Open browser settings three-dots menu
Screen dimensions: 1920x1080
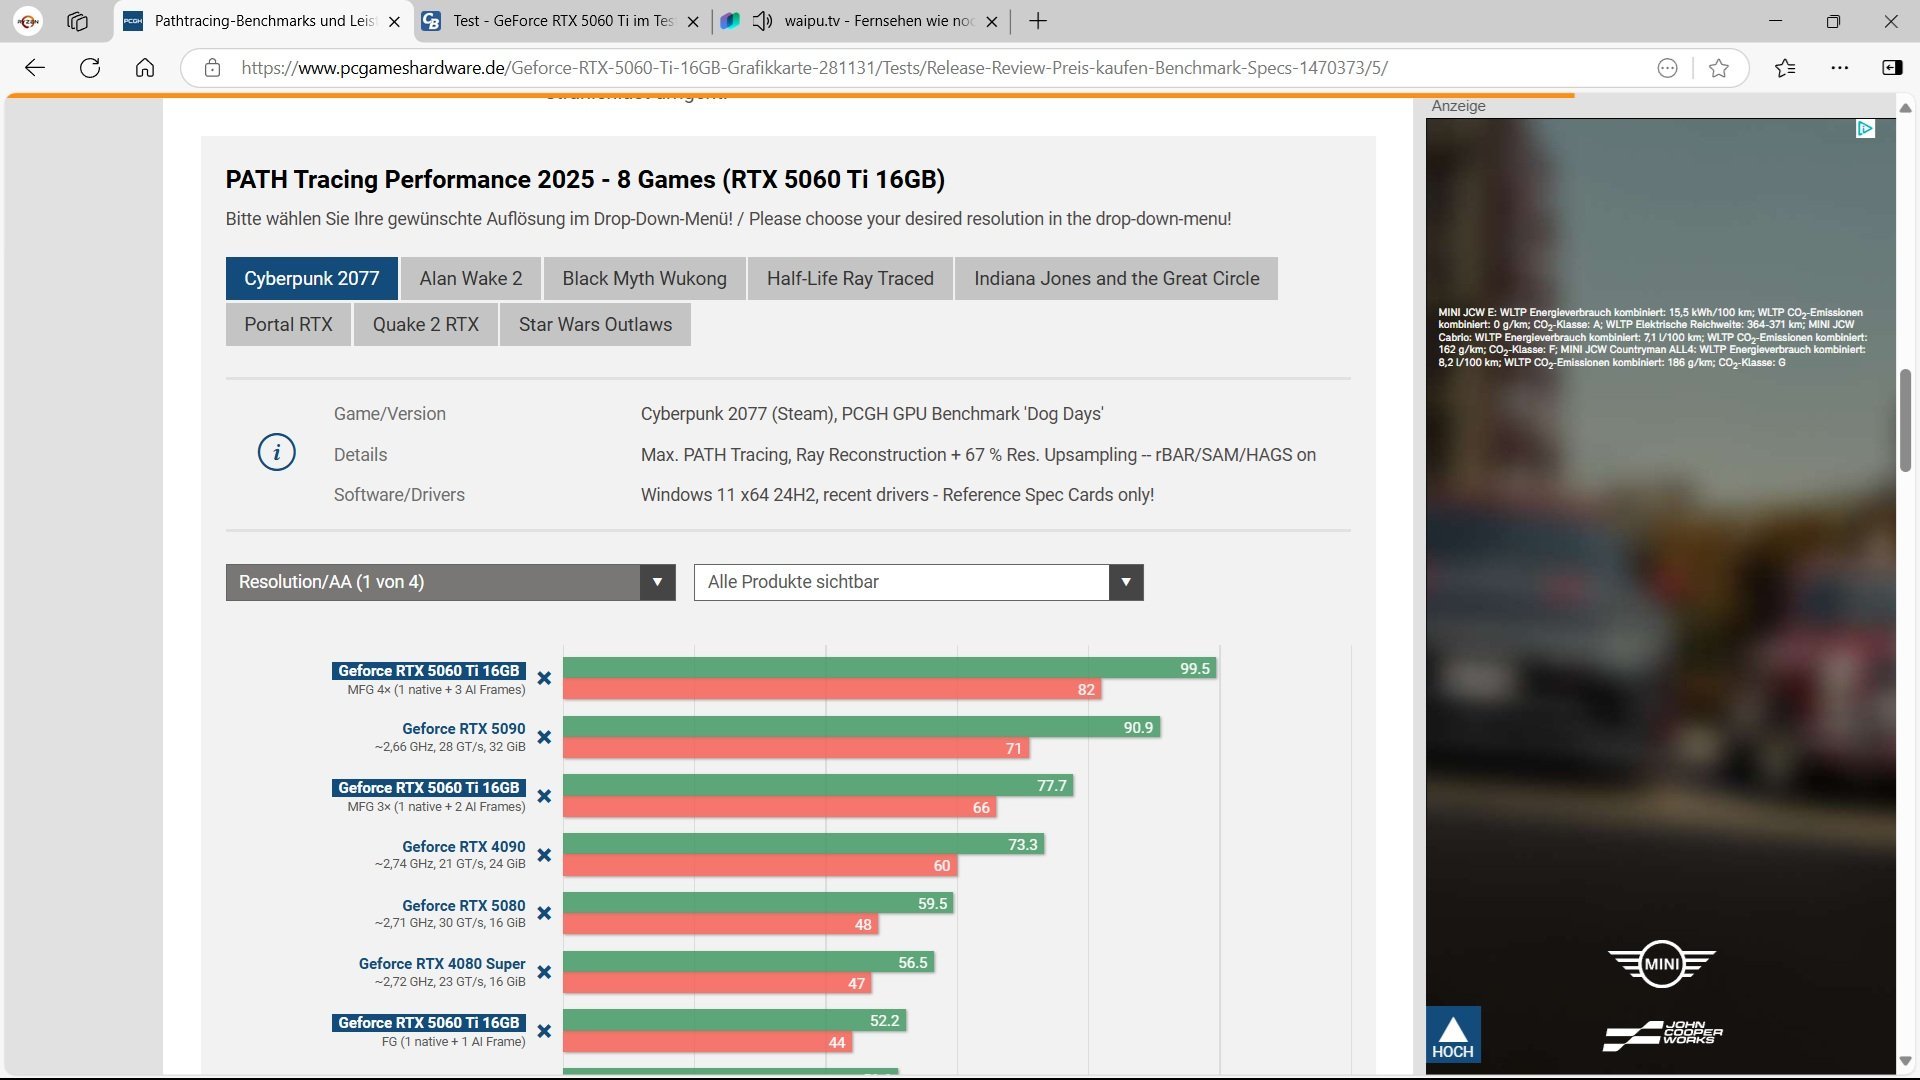[1839, 68]
